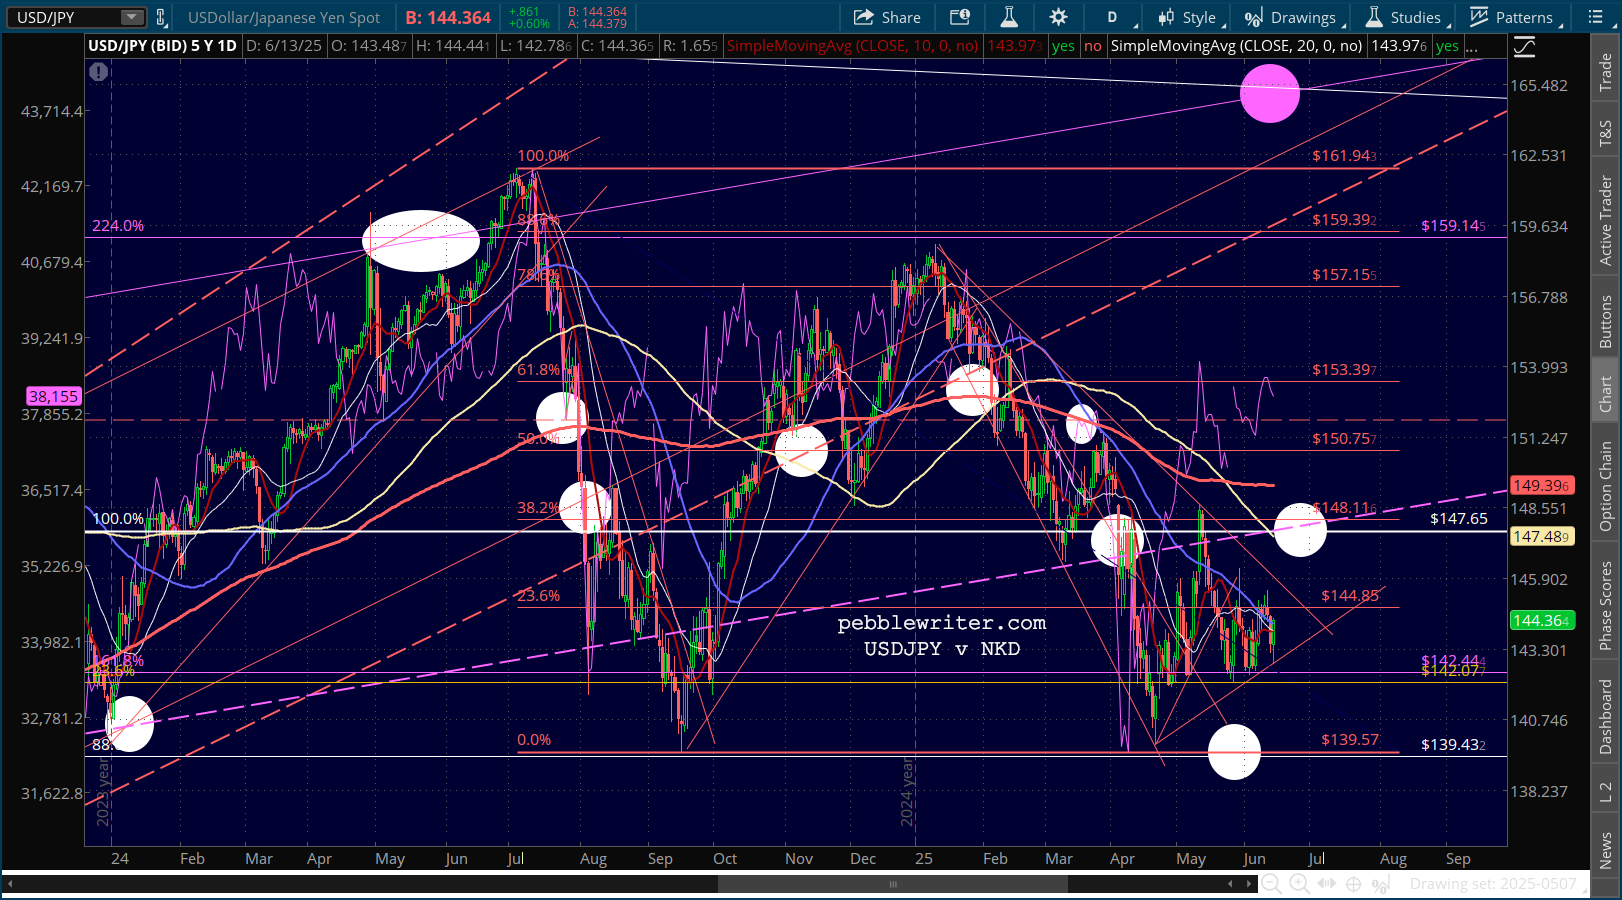The width and height of the screenshot is (1622, 900).
Task: Click the USD/JPY (BID) 5 Y 1D title
Action: [163, 46]
